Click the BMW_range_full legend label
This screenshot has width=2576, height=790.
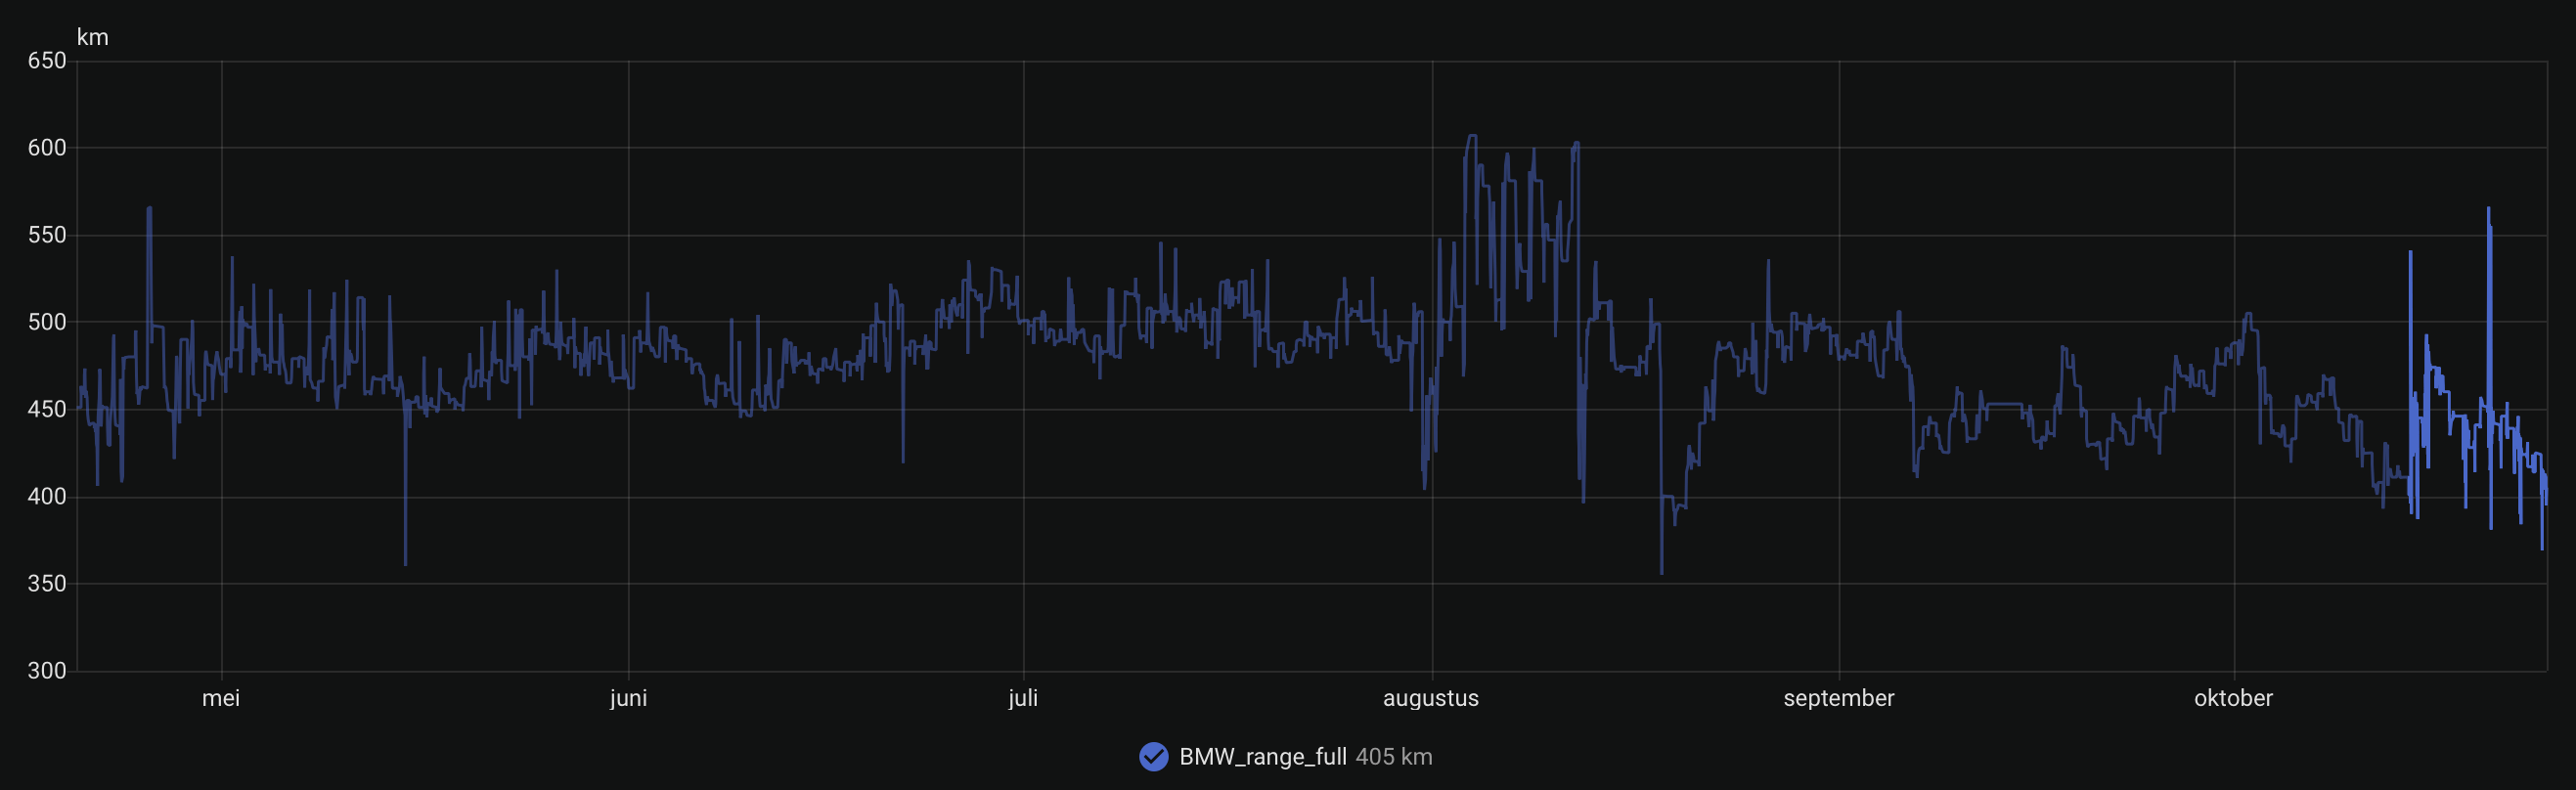[1263, 757]
